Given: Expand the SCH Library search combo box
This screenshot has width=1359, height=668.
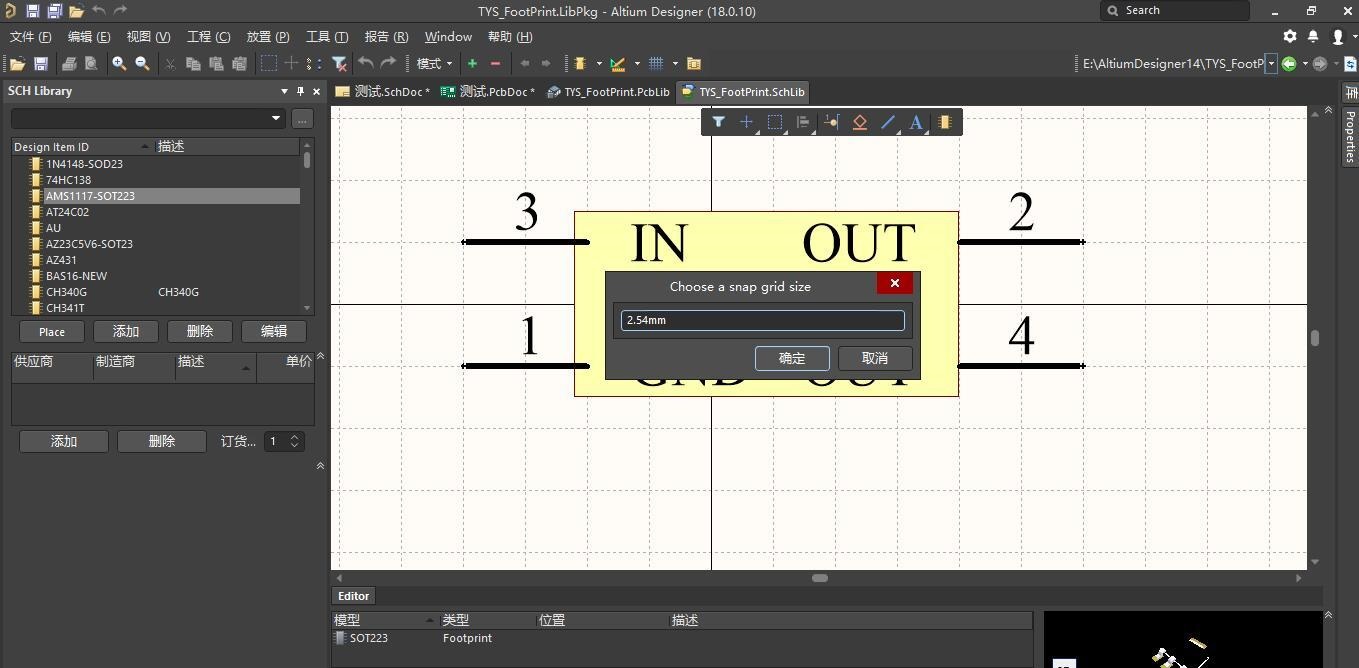Looking at the screenshot, I should (276, 118).
